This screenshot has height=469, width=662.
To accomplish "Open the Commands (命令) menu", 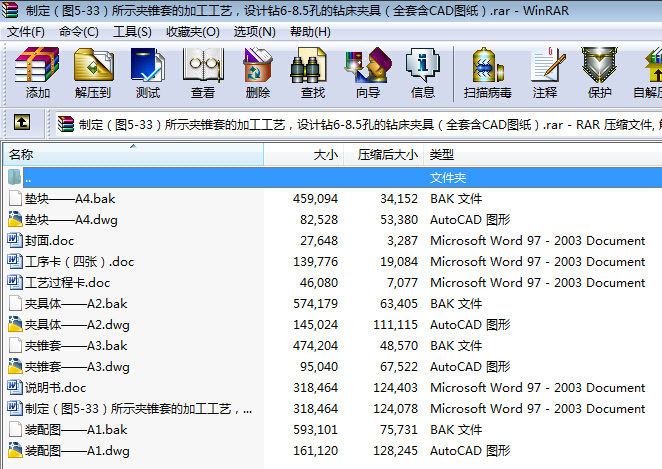I will (79, 32).
